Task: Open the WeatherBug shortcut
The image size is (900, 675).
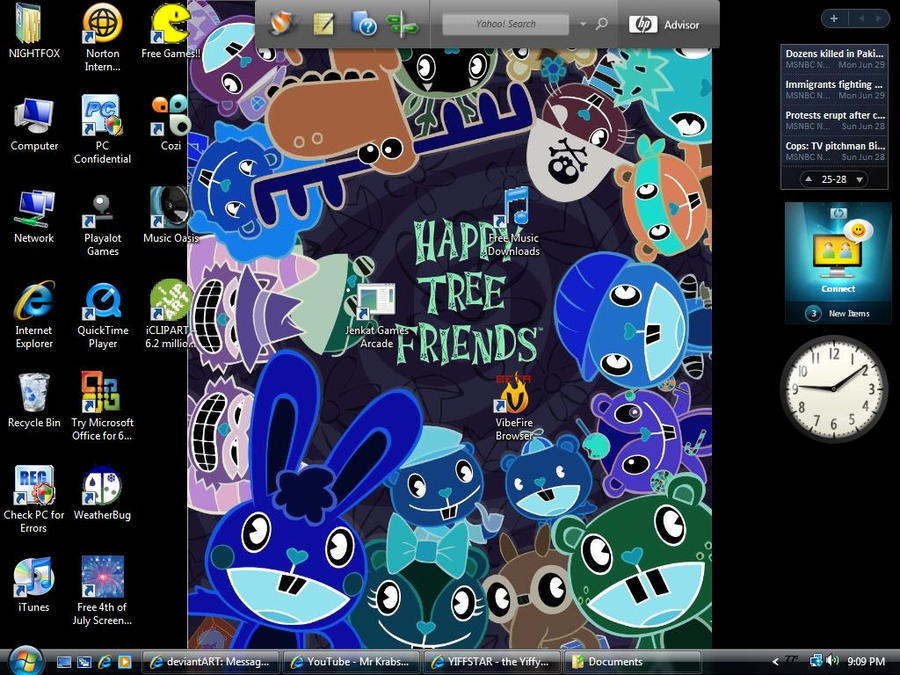Action: [x=102, y=494]
